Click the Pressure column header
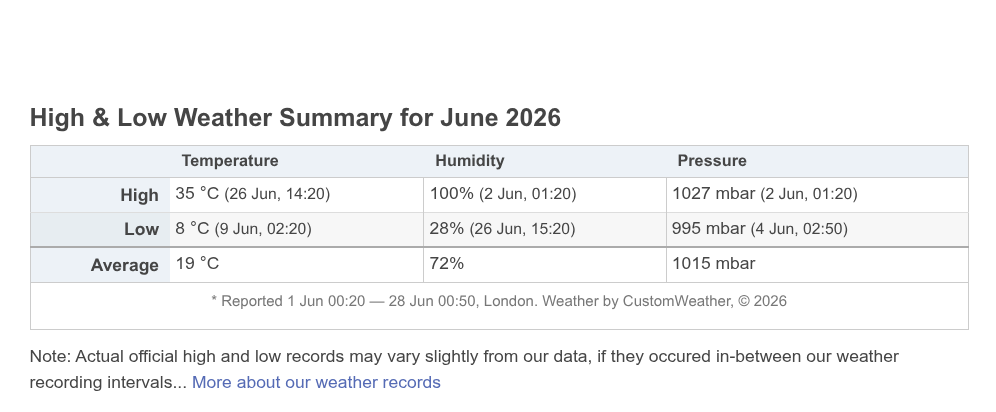This screenshot has width=996, height=412. pyautogui.click(x=711, y=161)
